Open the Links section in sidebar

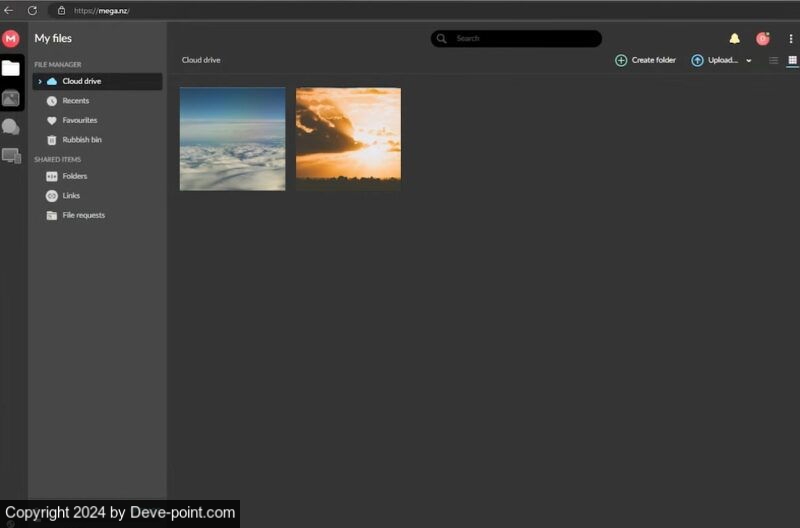[71, 196]
